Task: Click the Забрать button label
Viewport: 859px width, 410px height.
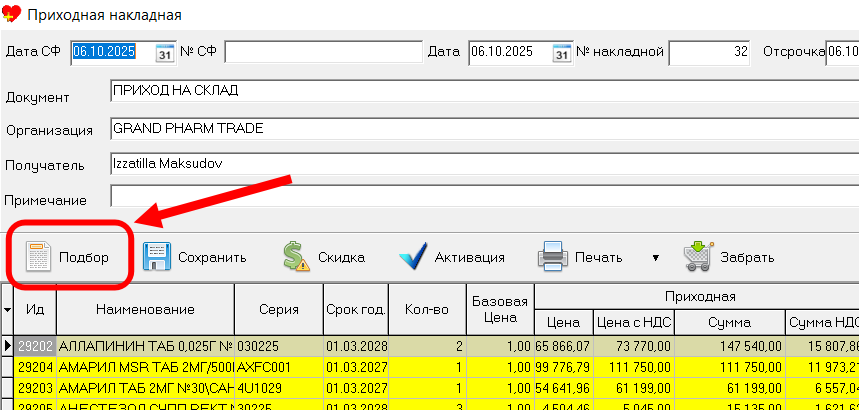Action: coord(747,258)
